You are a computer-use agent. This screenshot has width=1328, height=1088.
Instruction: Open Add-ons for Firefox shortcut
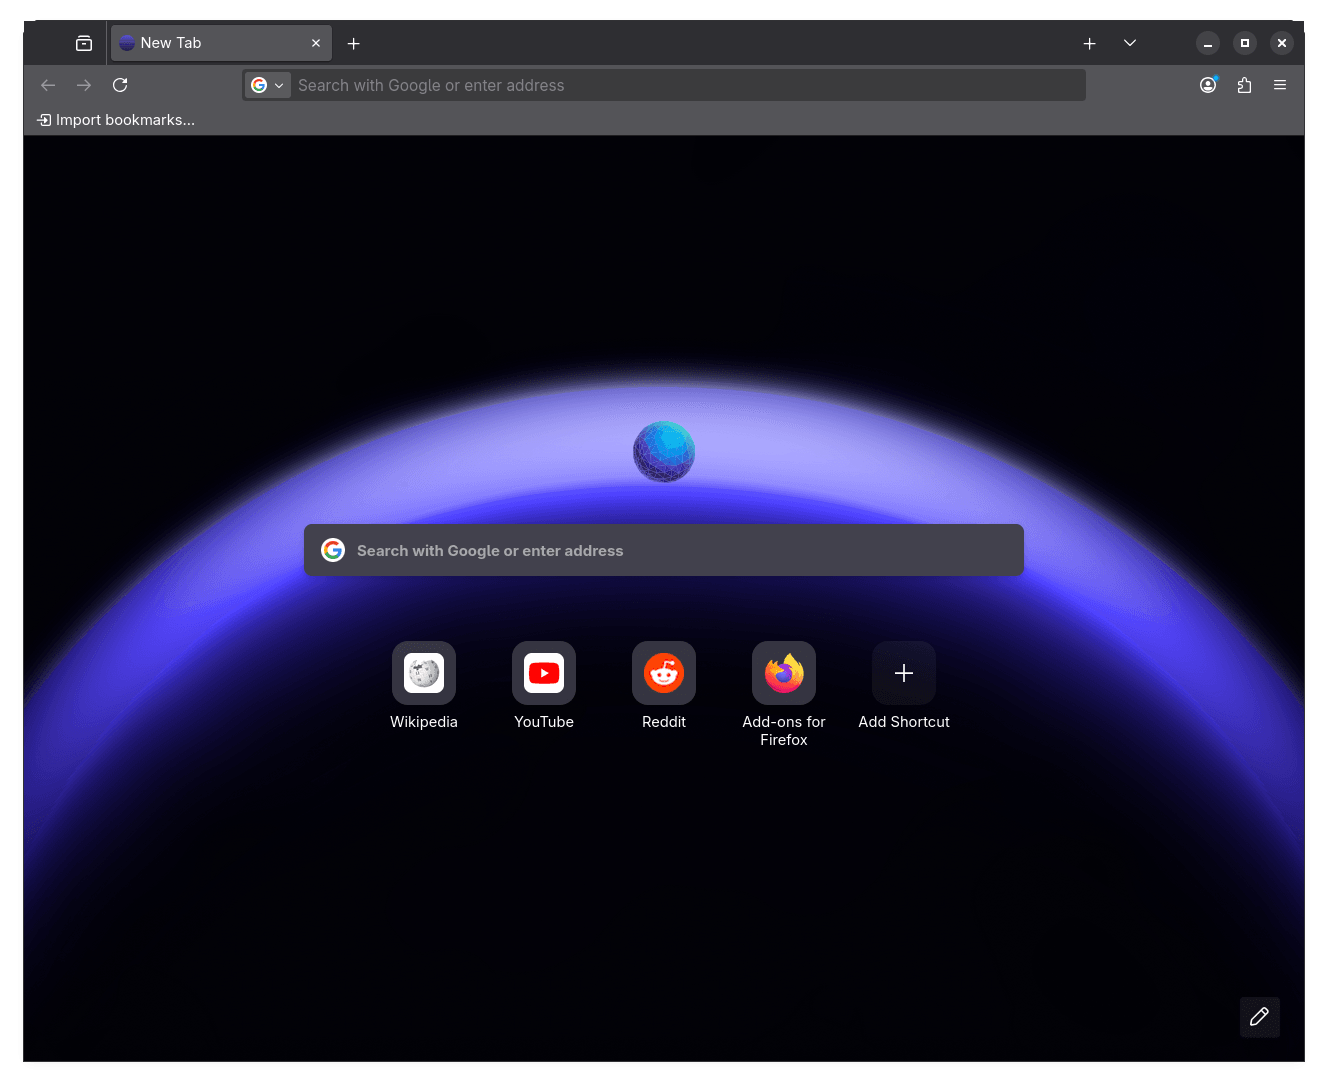coord(784,673)
